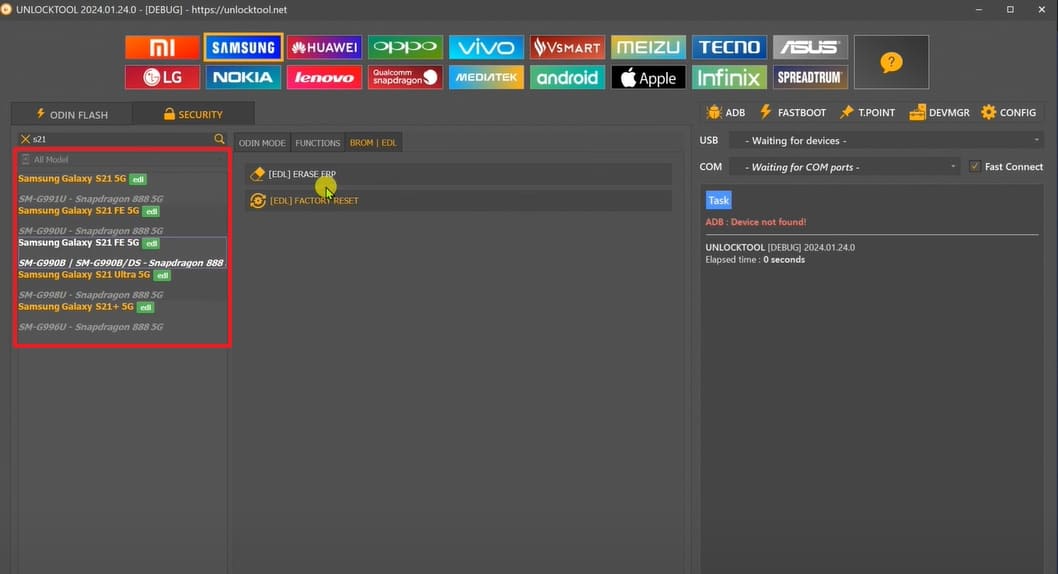
Task: Open the BROM | EDL tab
Action: click(373, 143)
